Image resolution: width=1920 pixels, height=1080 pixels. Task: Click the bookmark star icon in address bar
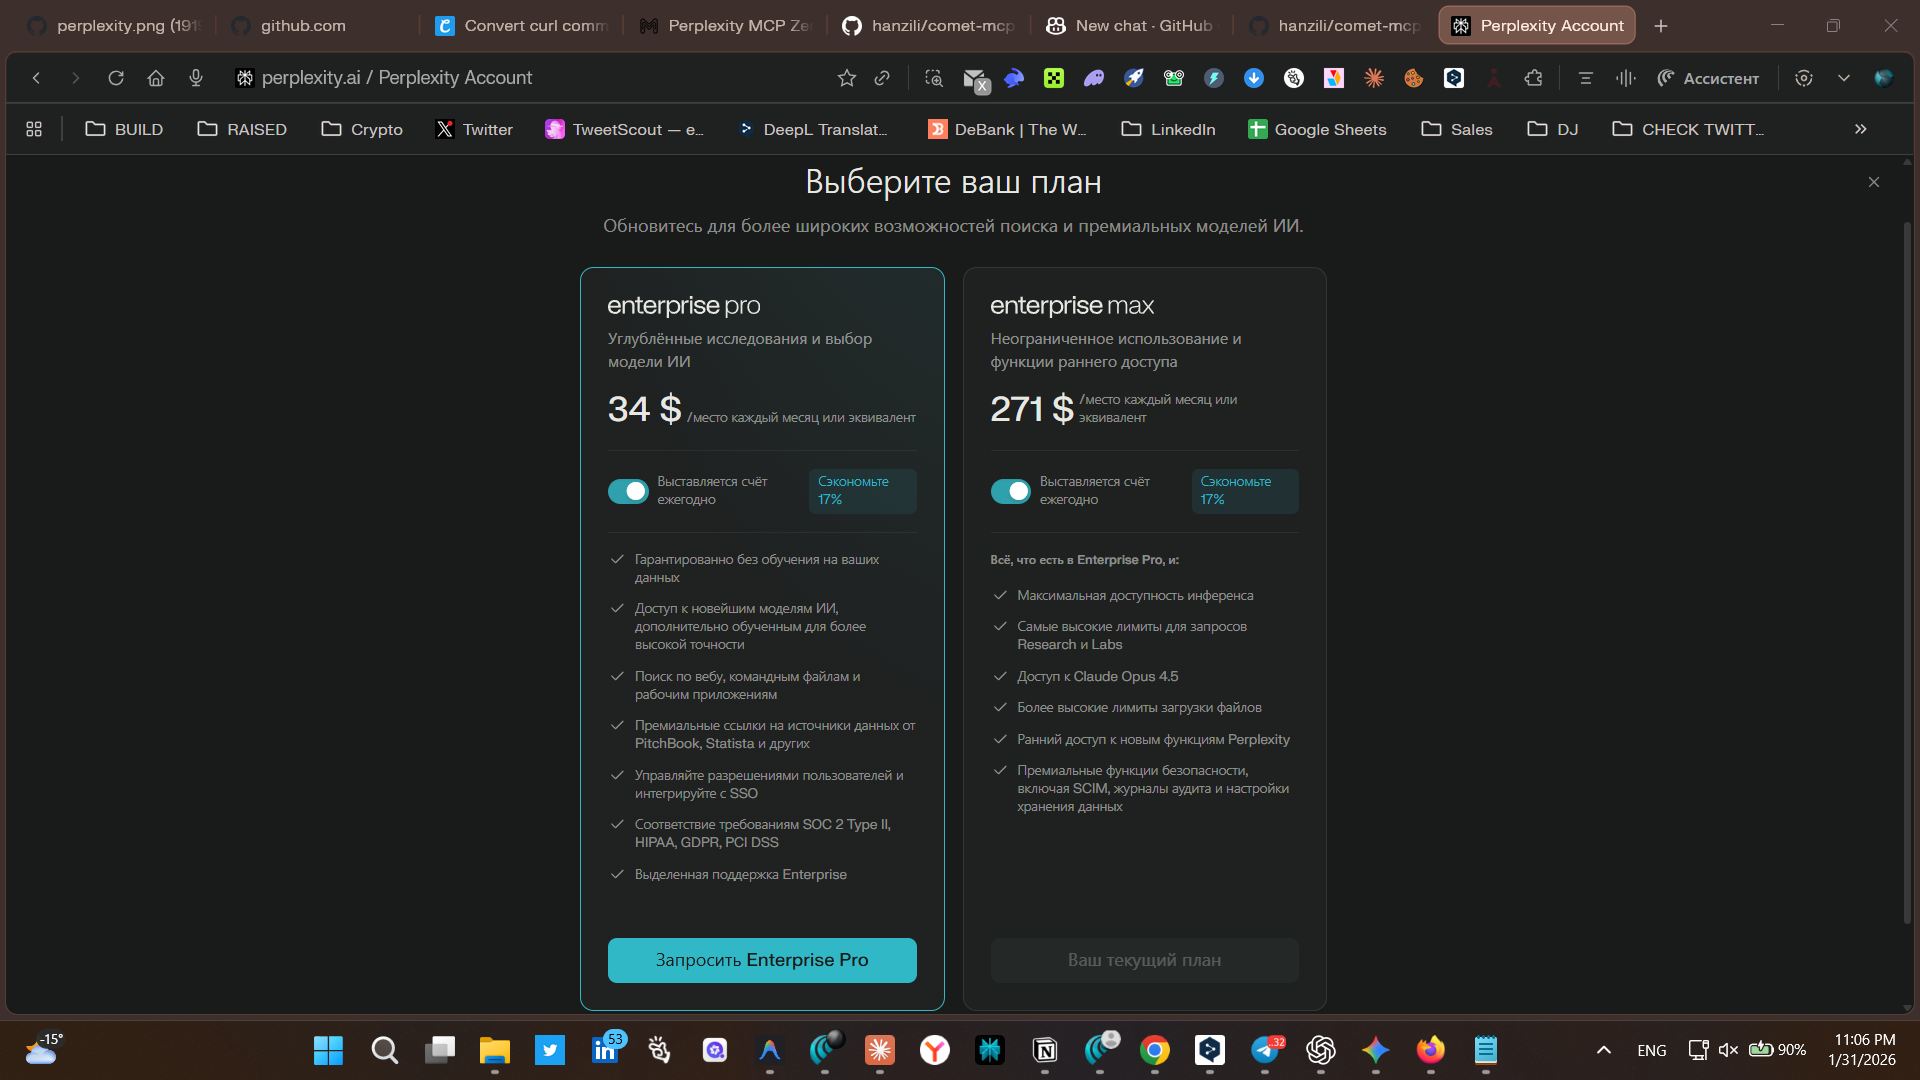[x=846, y=78]
